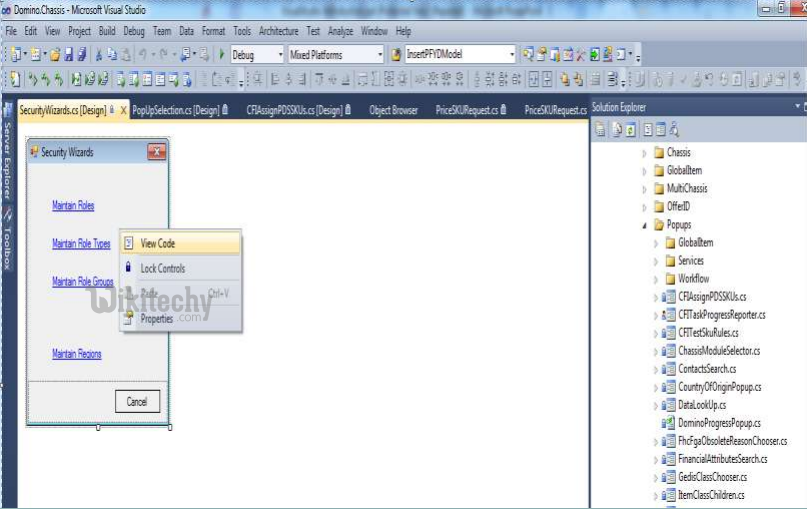
Task: Collapse the Popups folder in Solution Explorer
Action: click(644, 225)
